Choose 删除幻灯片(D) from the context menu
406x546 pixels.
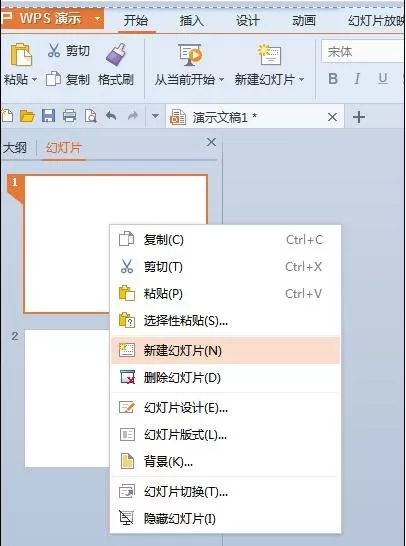tap(225, 377)
